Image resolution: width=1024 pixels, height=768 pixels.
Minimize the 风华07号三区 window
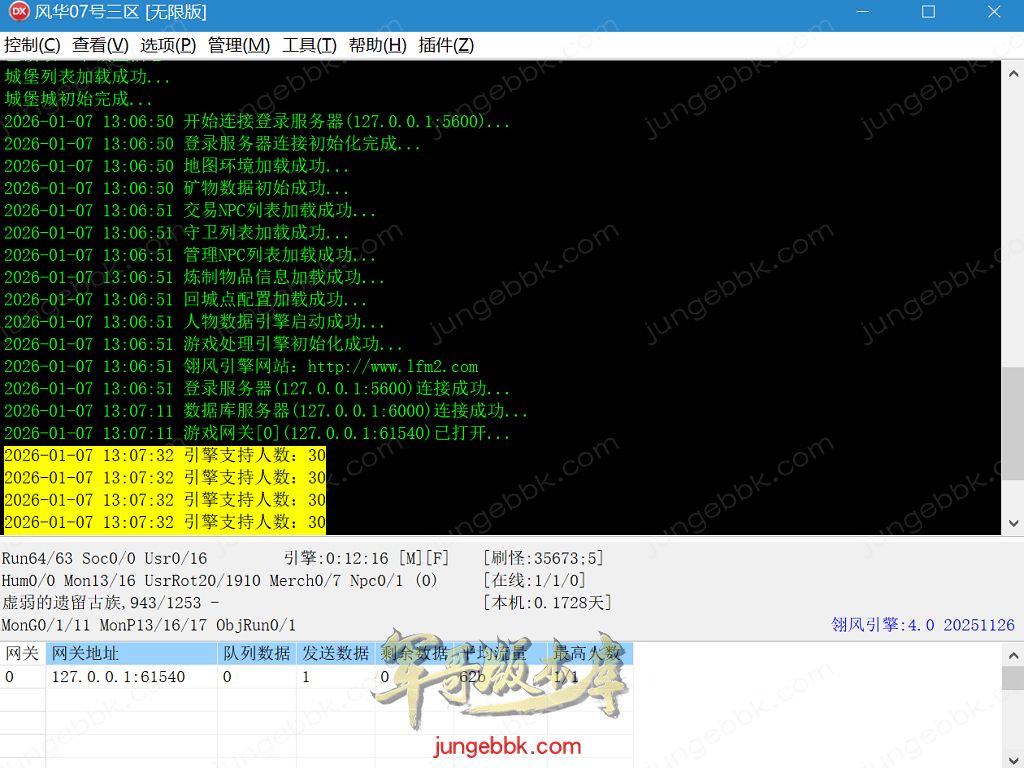point(863,13)
